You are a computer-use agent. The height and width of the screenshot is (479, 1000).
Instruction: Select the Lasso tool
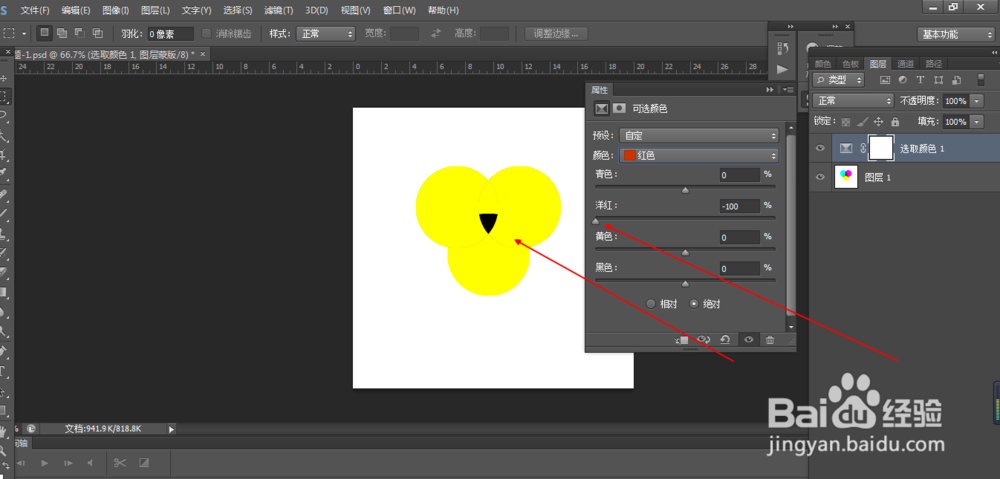pos(4,115)
